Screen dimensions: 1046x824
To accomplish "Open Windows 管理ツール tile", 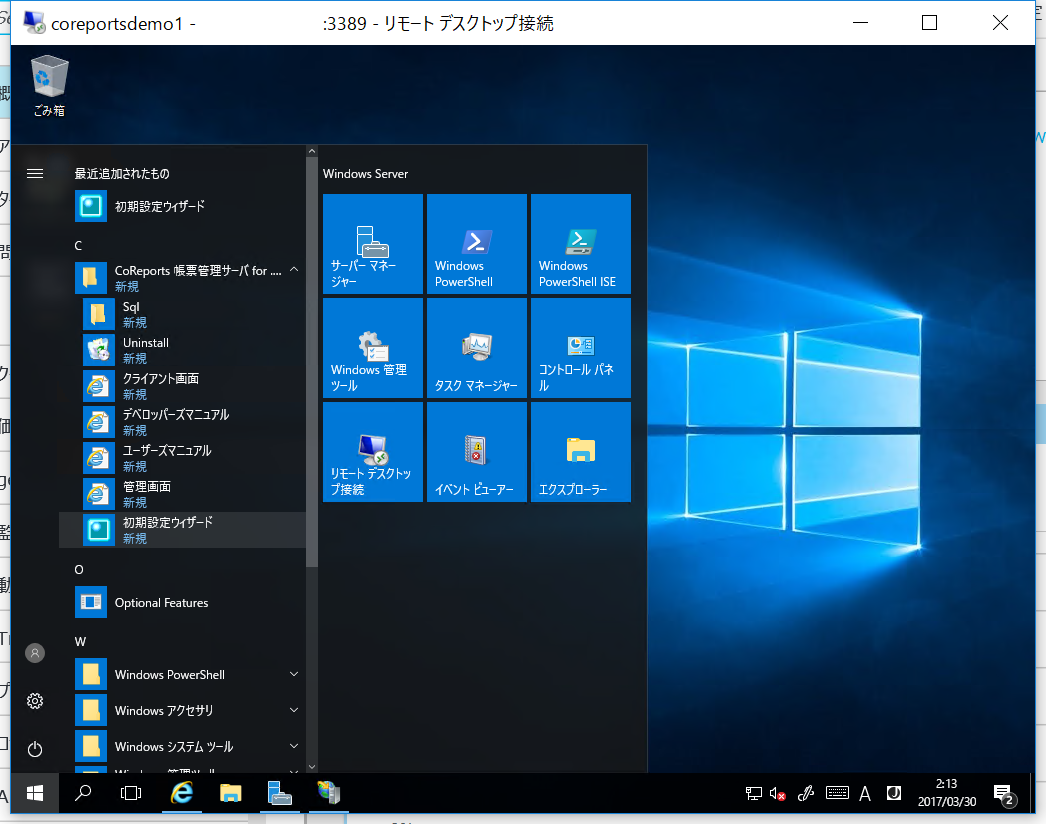I will [x=373, y=348].
